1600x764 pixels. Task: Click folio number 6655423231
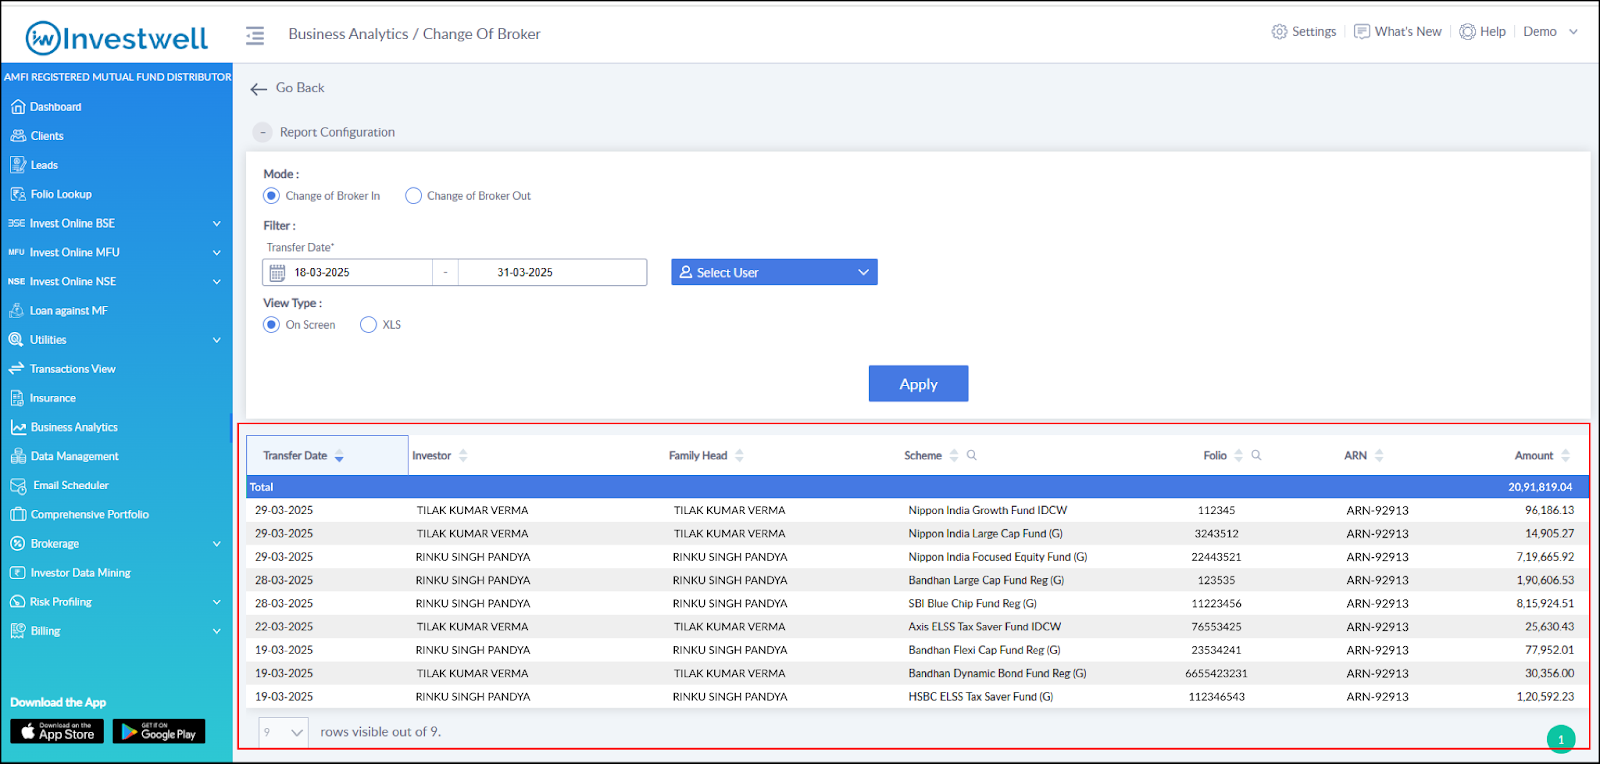click(1216, 673)
